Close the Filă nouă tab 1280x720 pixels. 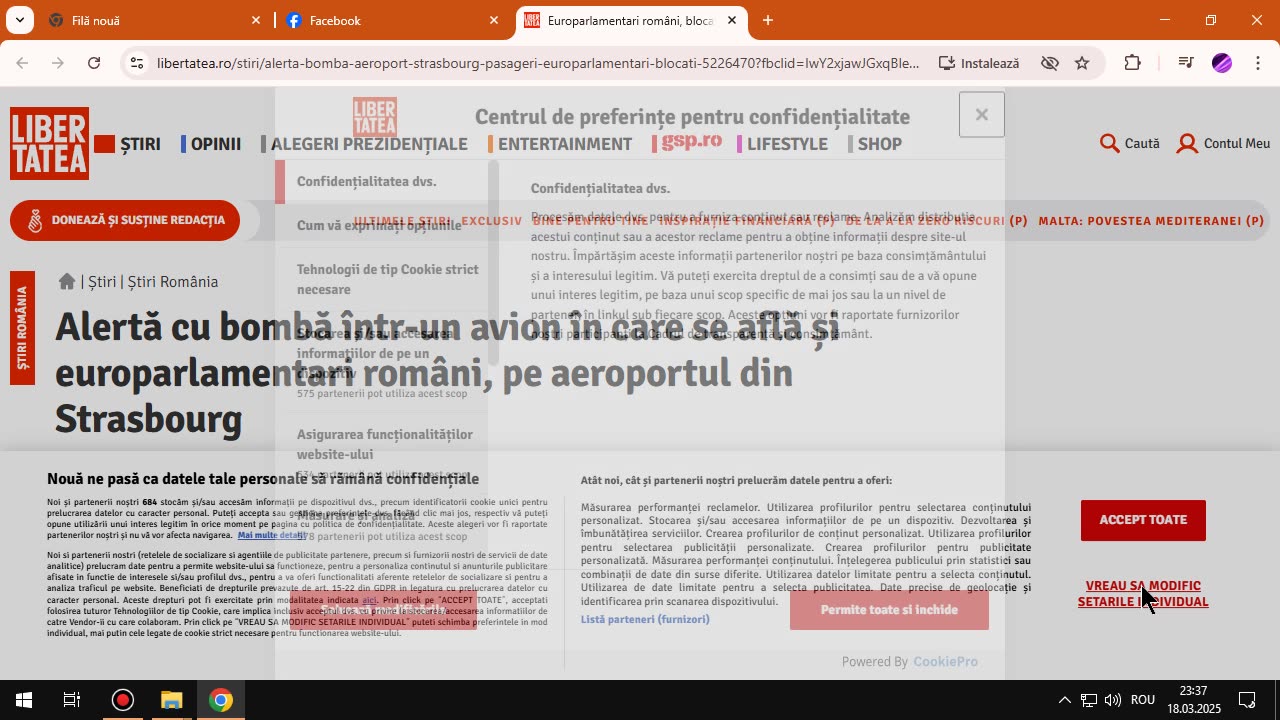256,20
